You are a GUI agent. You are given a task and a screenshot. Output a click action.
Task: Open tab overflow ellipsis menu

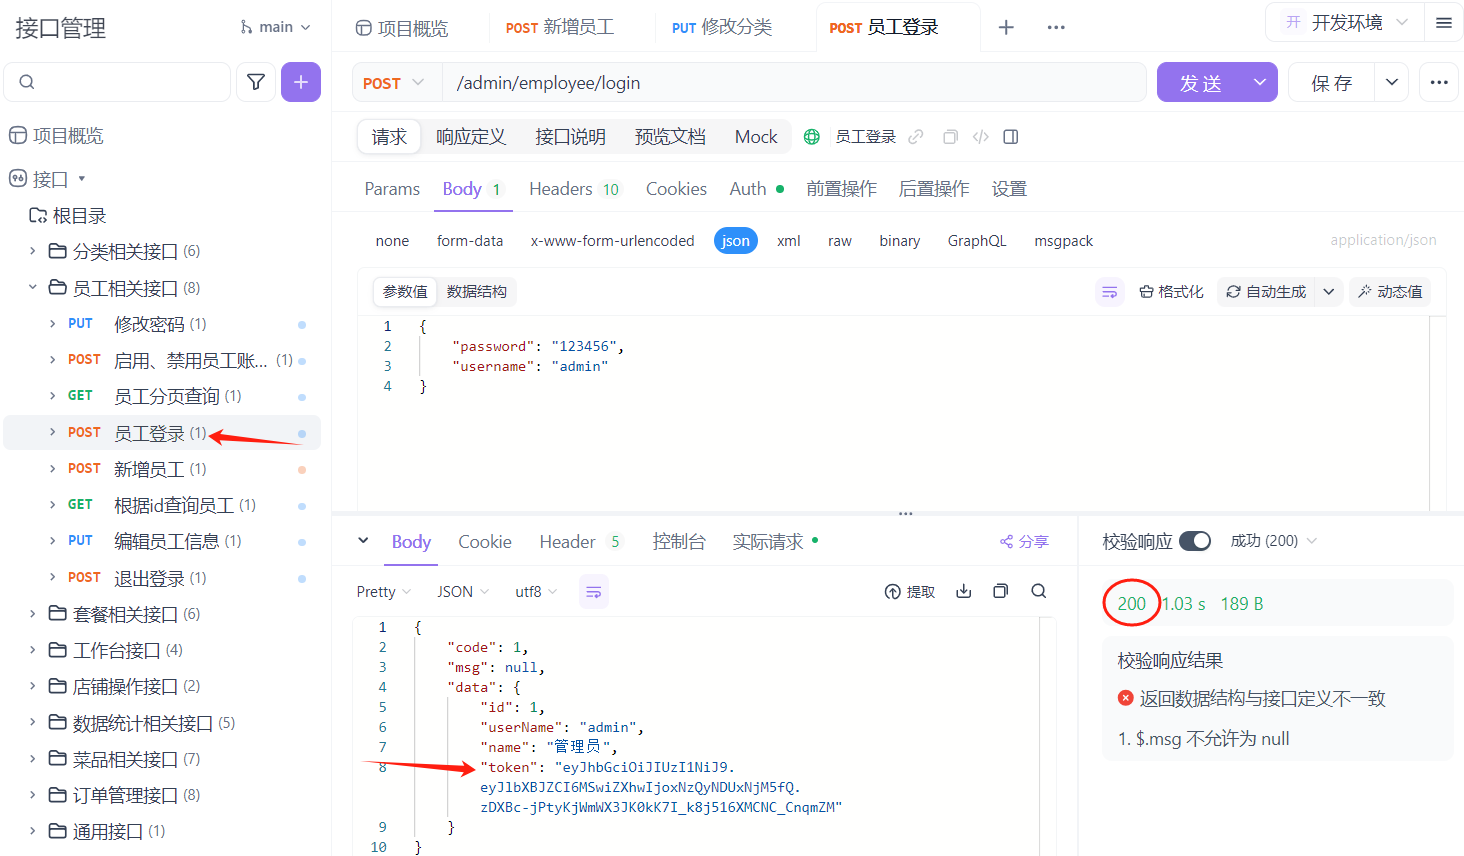(x=1056, y=27)
